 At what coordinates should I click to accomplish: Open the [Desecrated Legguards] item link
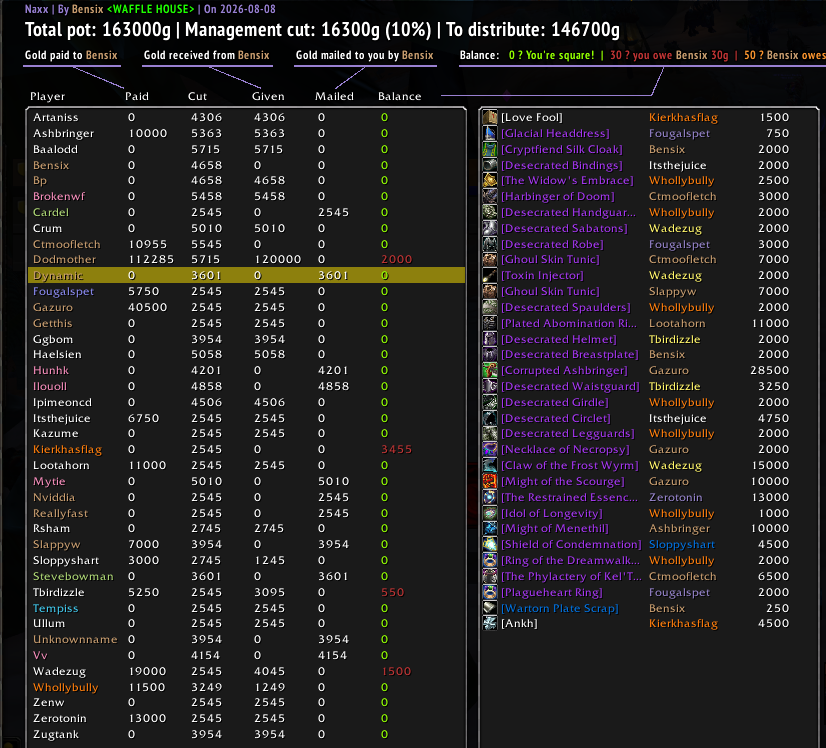coord(567,434)
